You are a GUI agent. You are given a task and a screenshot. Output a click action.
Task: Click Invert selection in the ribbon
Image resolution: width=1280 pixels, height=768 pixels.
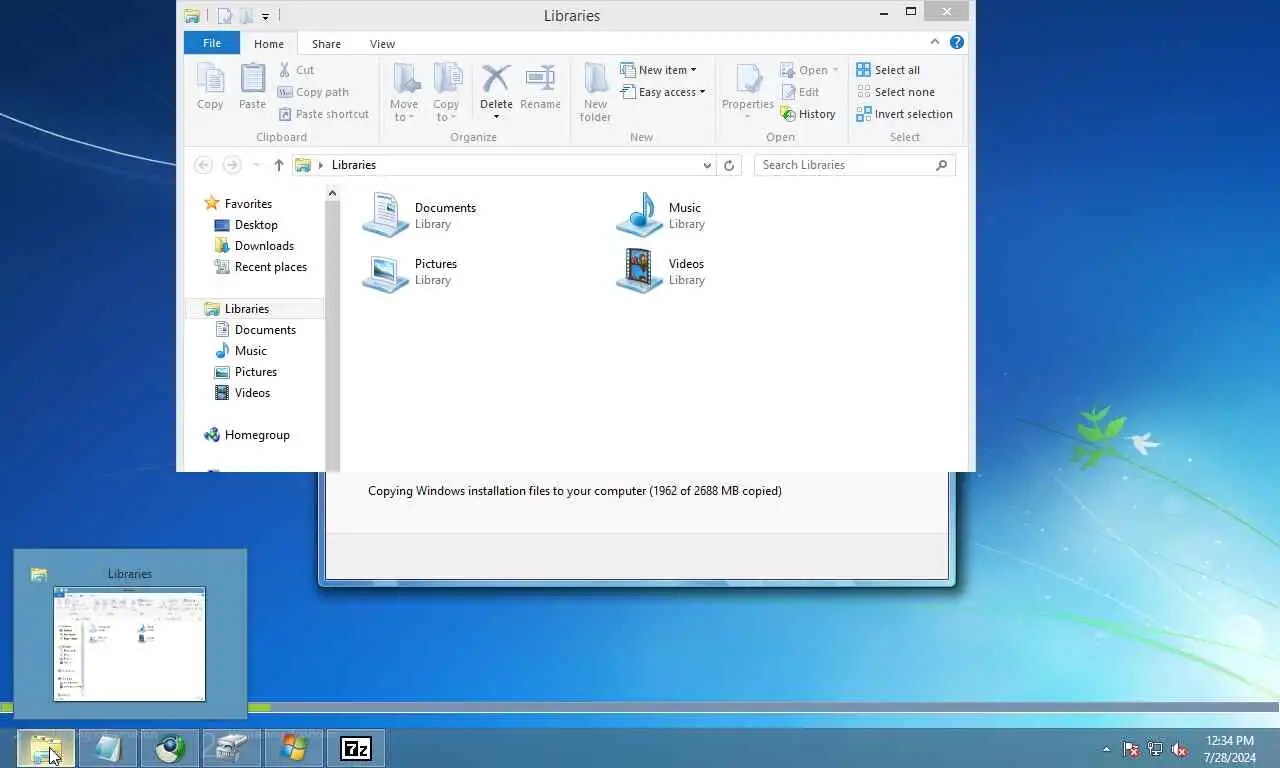pyautogui.click(x=904, y=114)
